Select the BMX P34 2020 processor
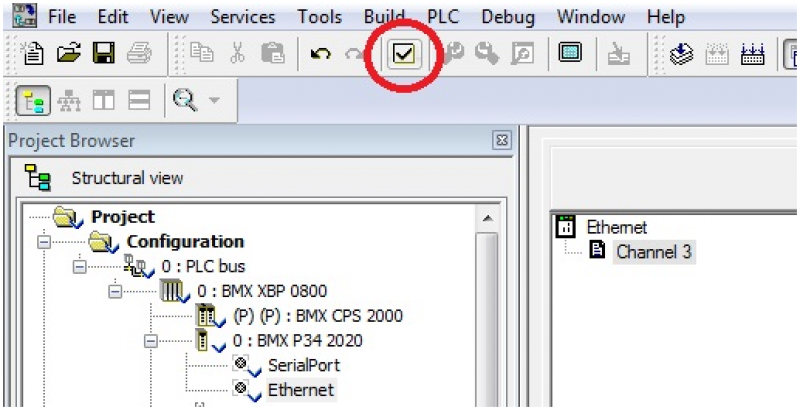 [x=297, y=341]
